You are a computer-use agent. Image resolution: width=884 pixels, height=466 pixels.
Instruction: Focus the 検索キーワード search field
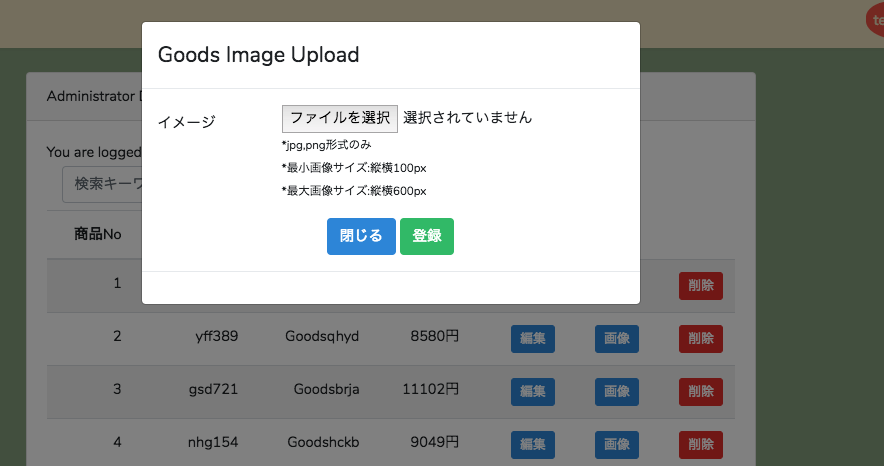point(101,185)
